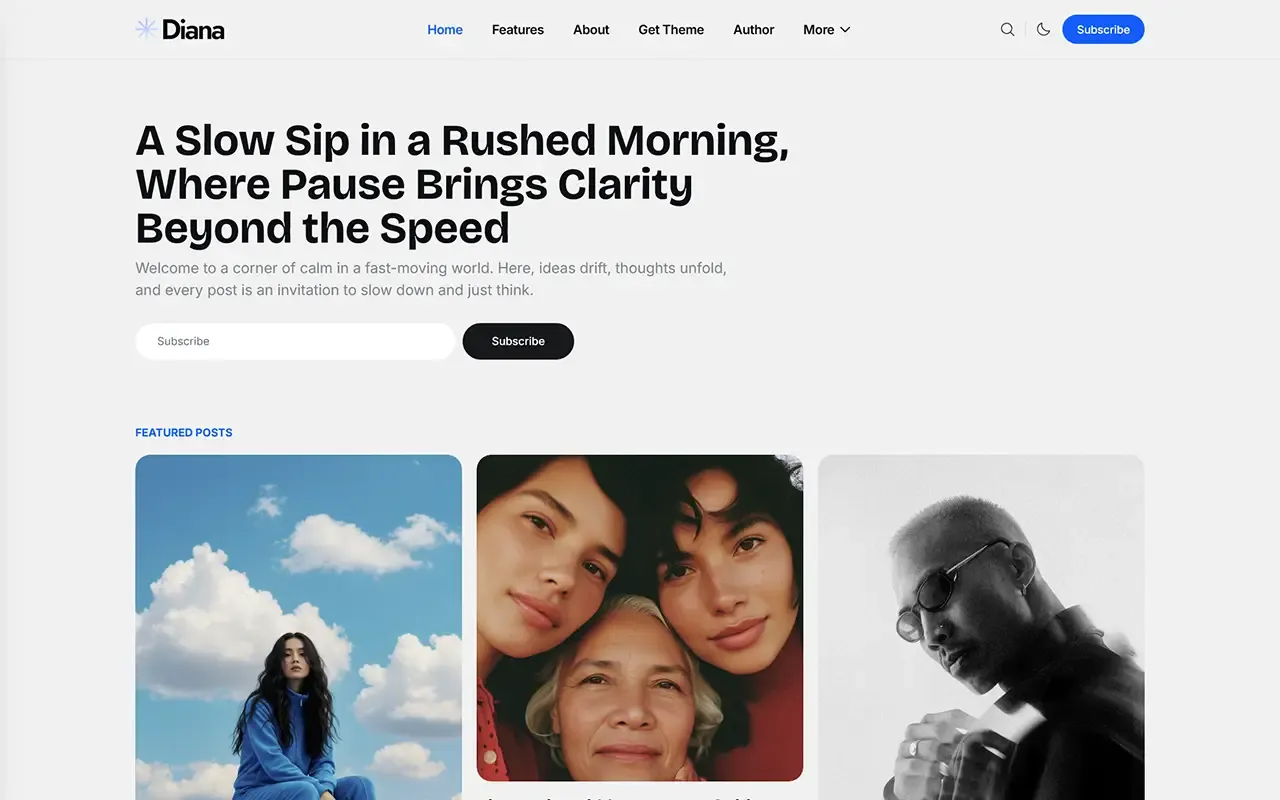Screen dimensions: 1280x800
Task: Click the main hero headline text
Action: pyautogui.click(x=462, y=184)
